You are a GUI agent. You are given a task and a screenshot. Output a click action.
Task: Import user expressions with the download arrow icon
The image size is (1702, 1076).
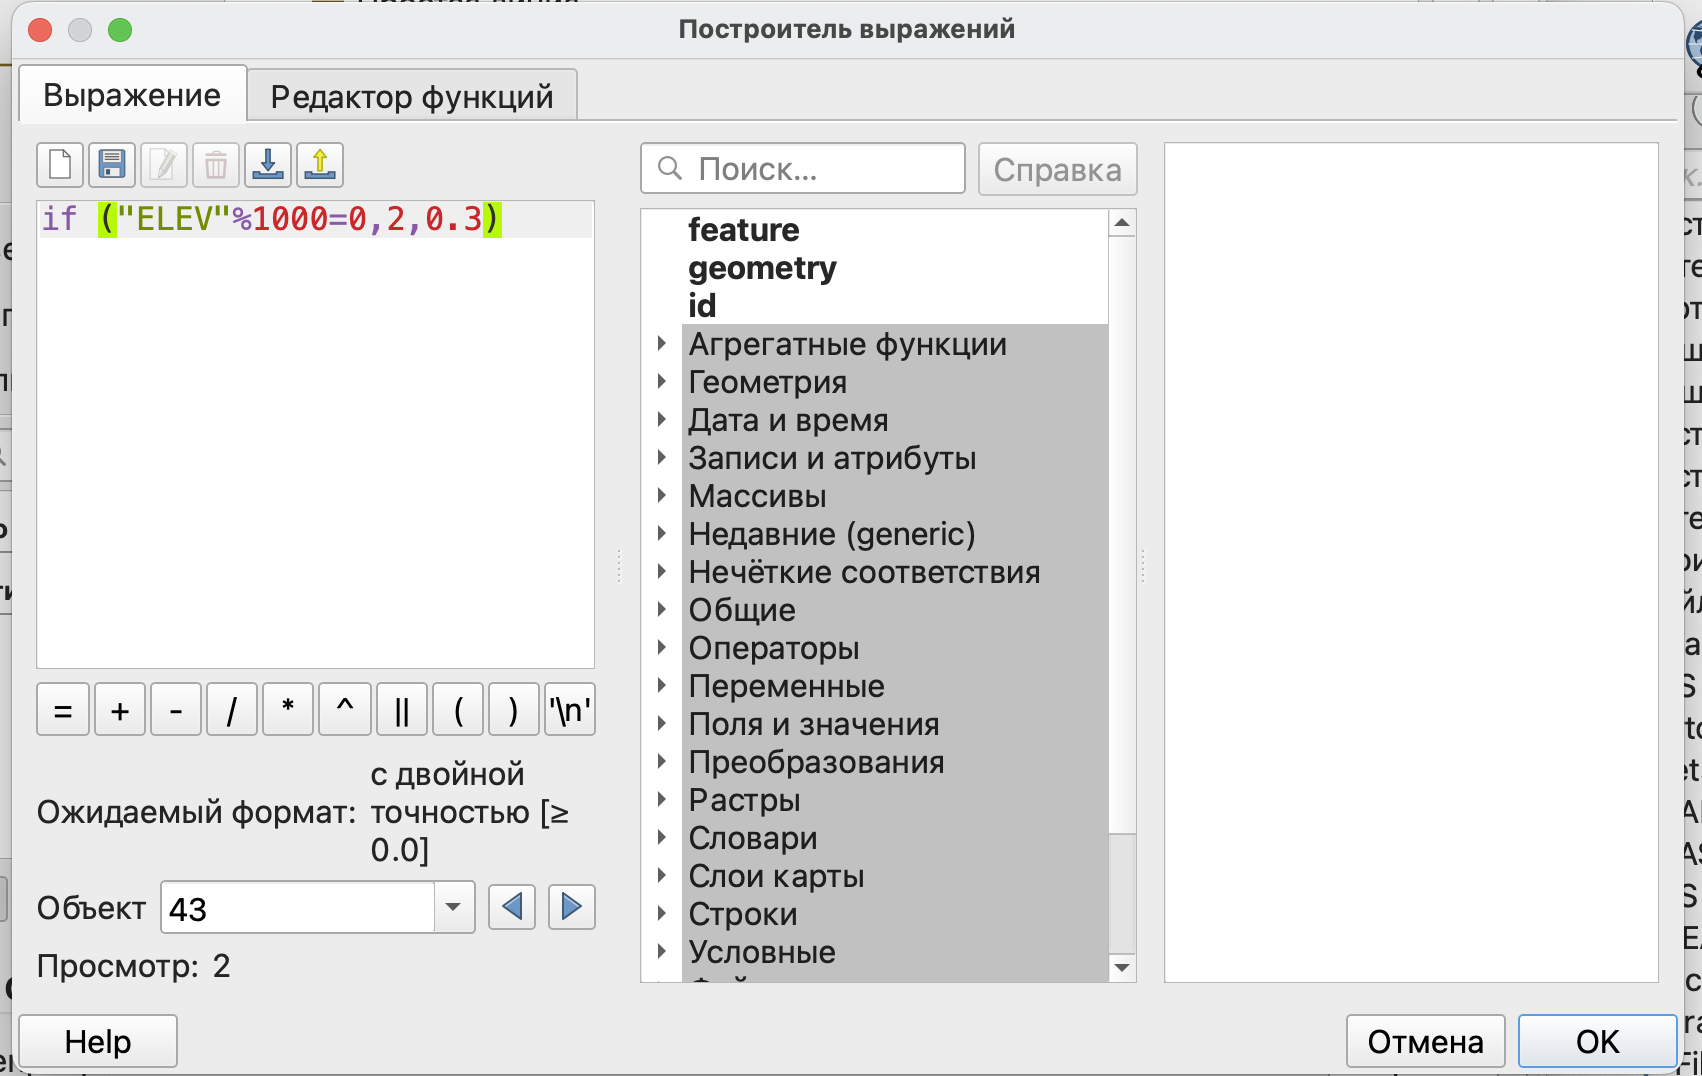[x=268, y=165]
